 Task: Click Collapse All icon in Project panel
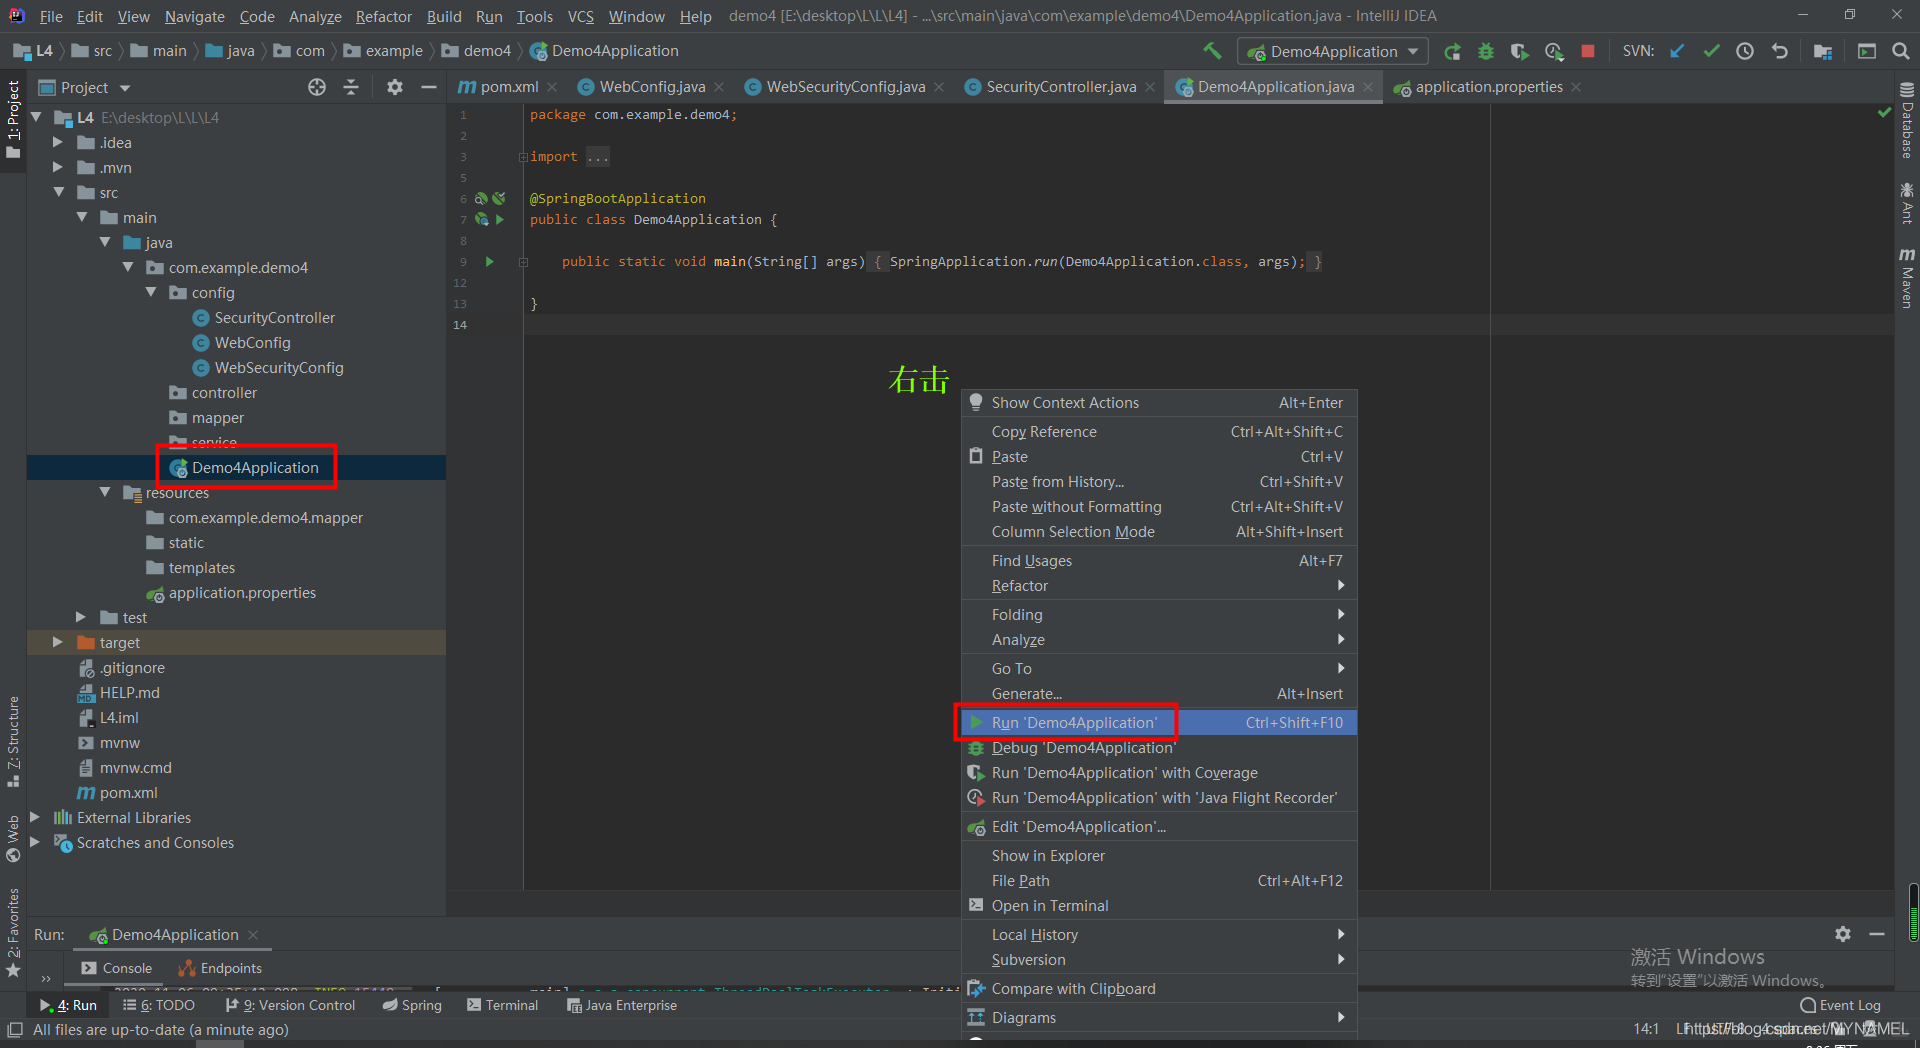click(x=351, y=87)
